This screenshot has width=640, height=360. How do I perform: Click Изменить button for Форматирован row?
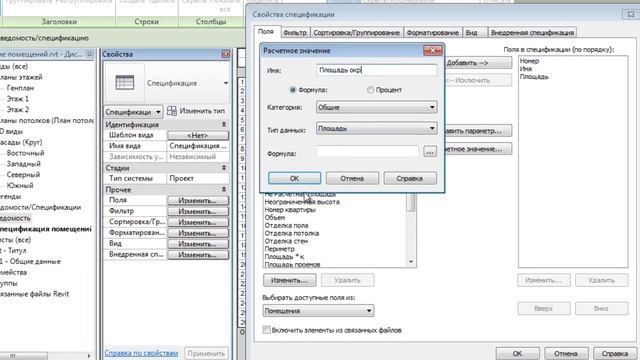[x=198, y=233]
